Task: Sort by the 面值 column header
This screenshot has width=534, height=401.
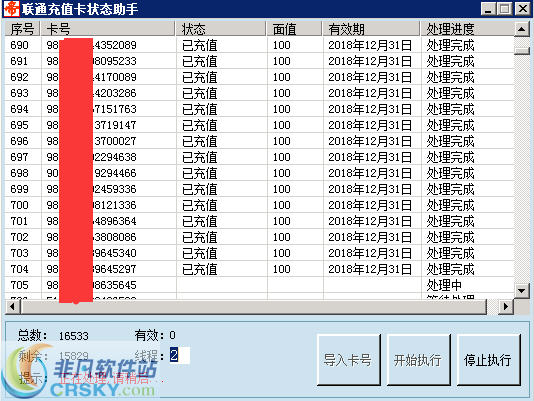Action: click(294, 29)
